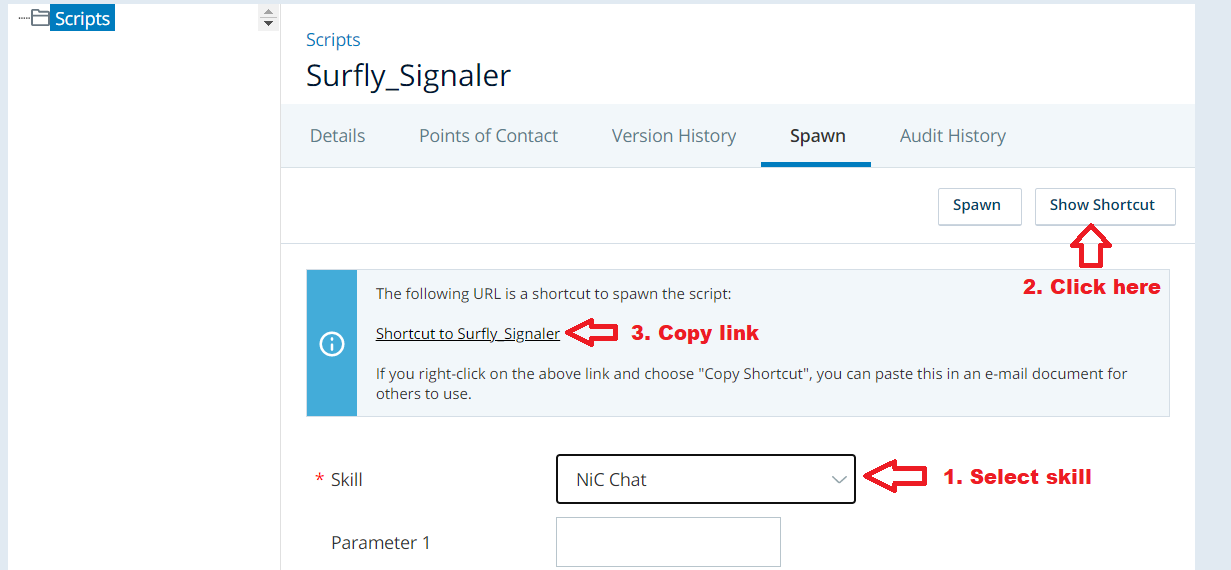Screen dimensions: 1231x570
Task: Click the Show Shortcut button
Action: [x=1104, y=206]
